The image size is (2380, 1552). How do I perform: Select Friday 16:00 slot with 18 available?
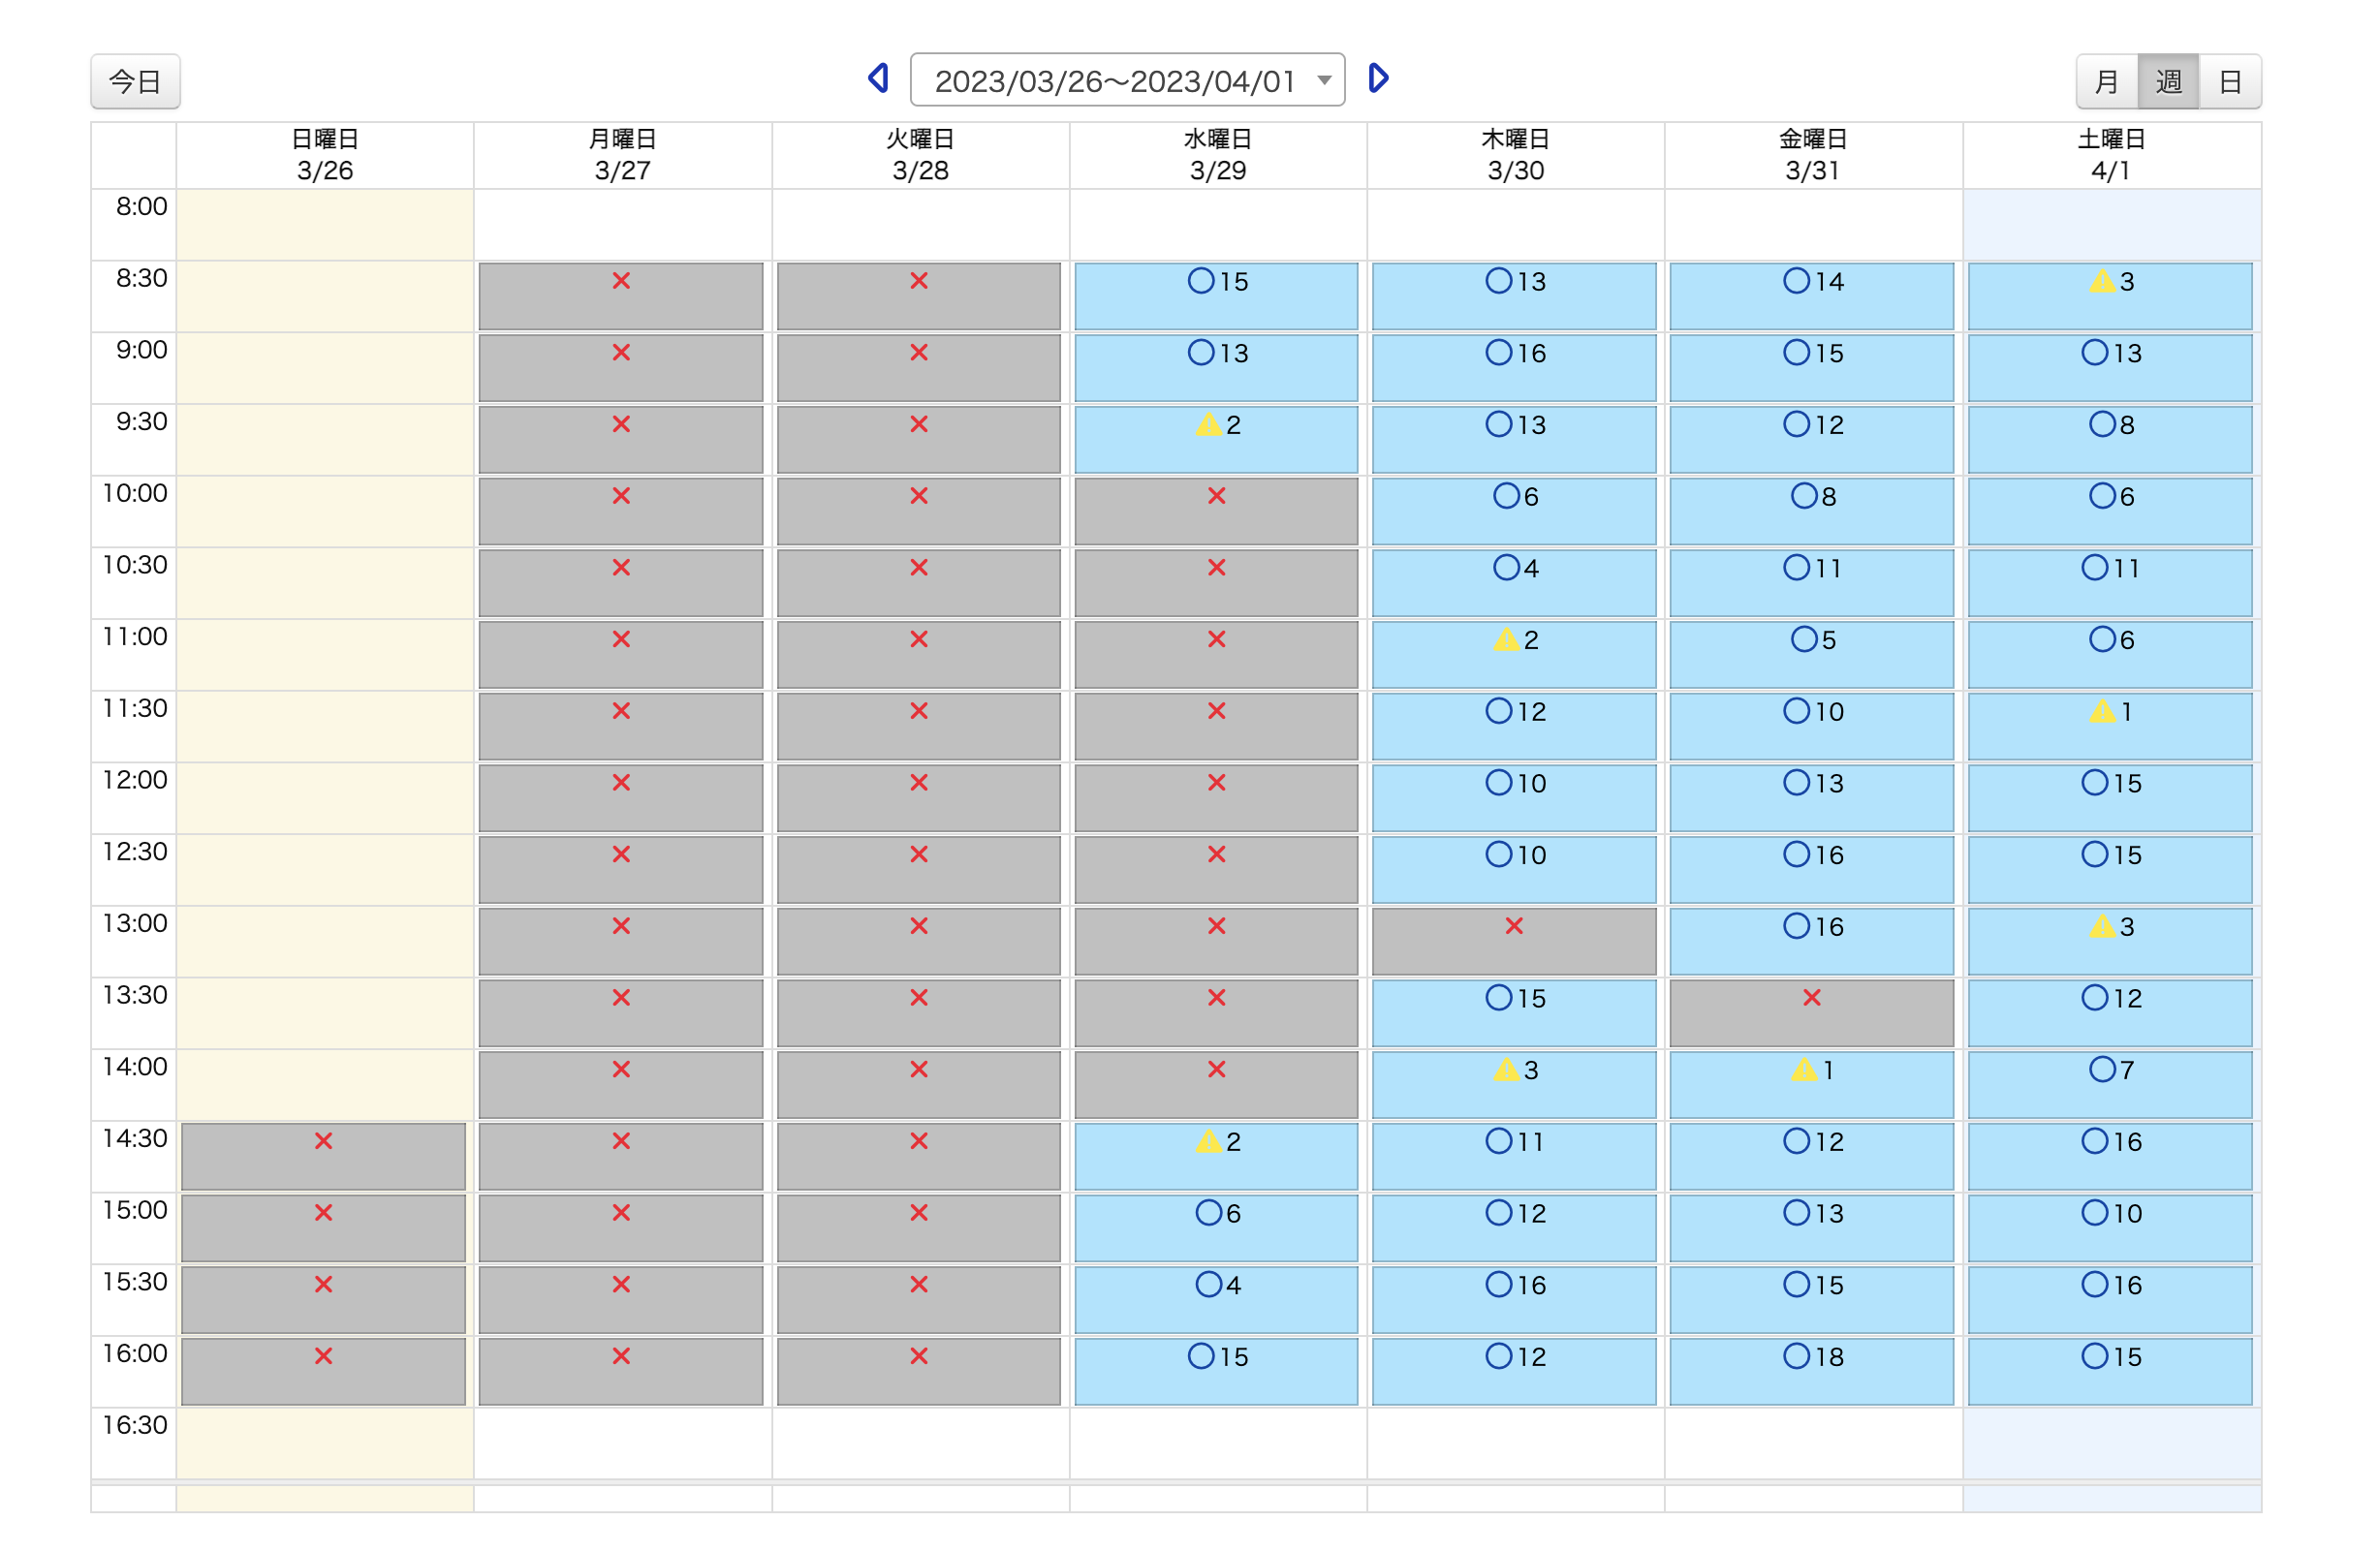(1811, 1370)
